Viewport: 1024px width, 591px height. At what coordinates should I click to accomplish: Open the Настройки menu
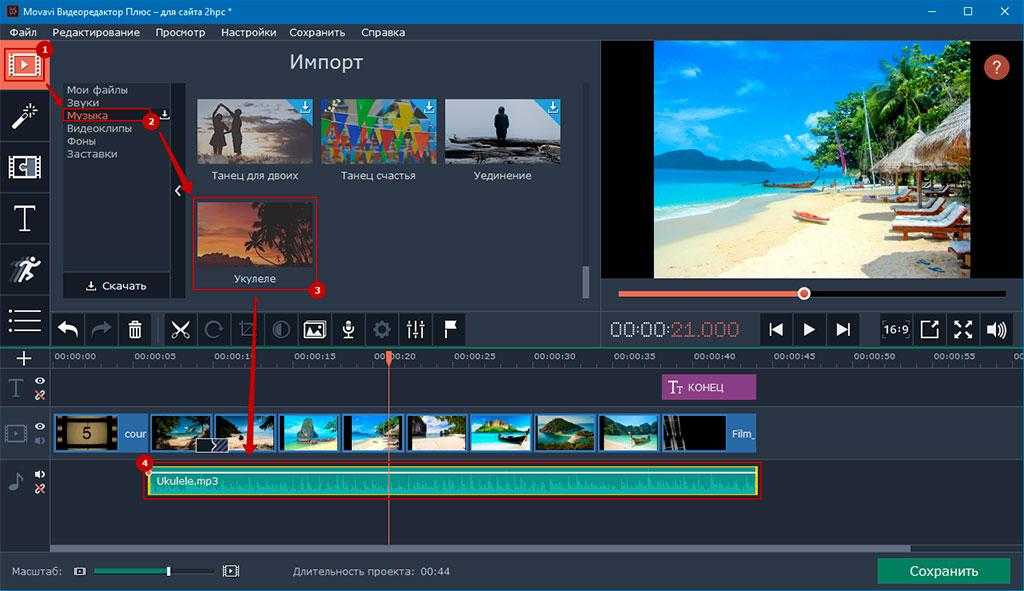[248, 32]
